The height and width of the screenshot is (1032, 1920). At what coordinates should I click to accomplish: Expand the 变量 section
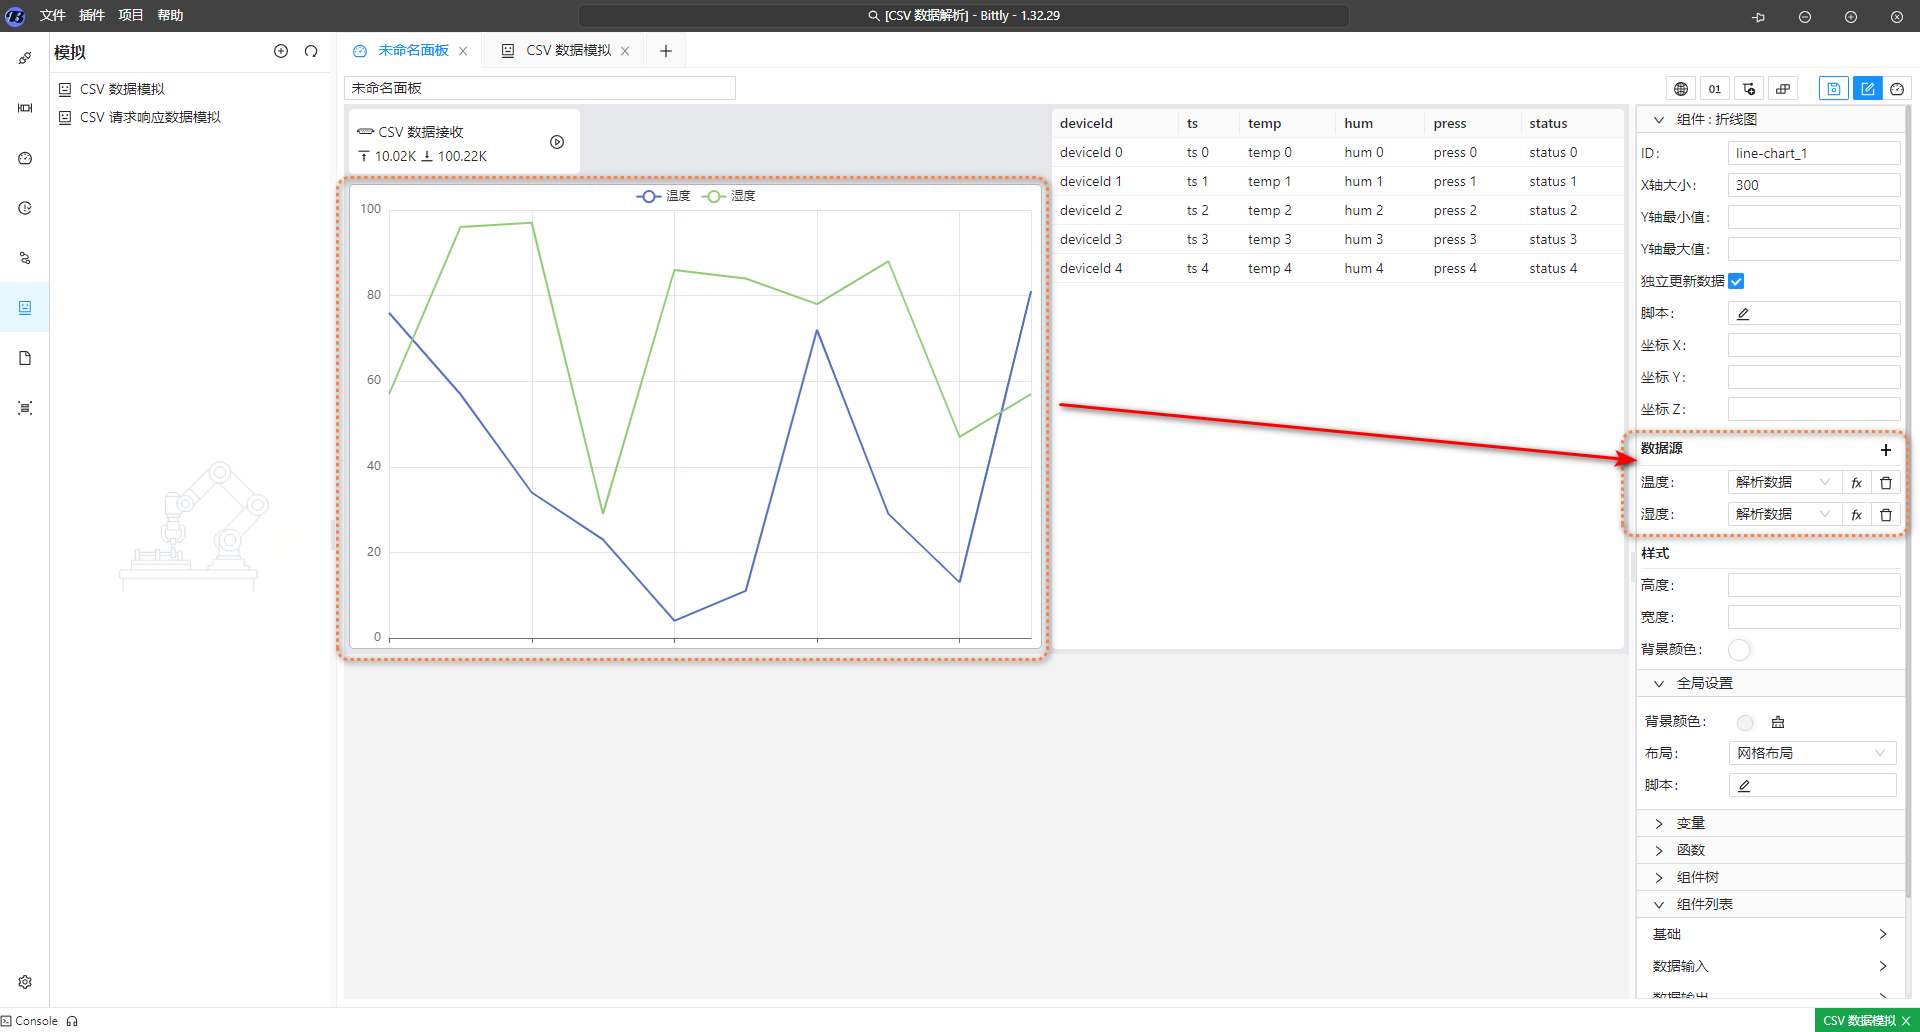1690,823
